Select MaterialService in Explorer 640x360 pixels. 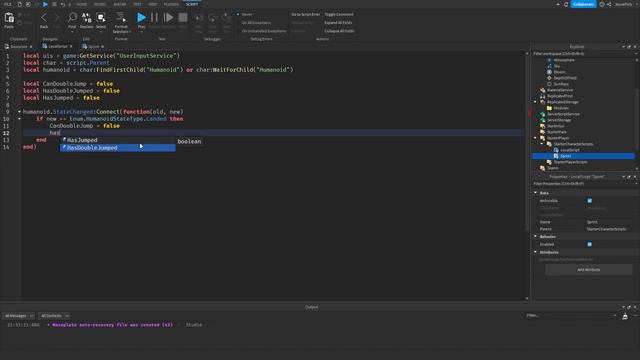pos(560,90)
